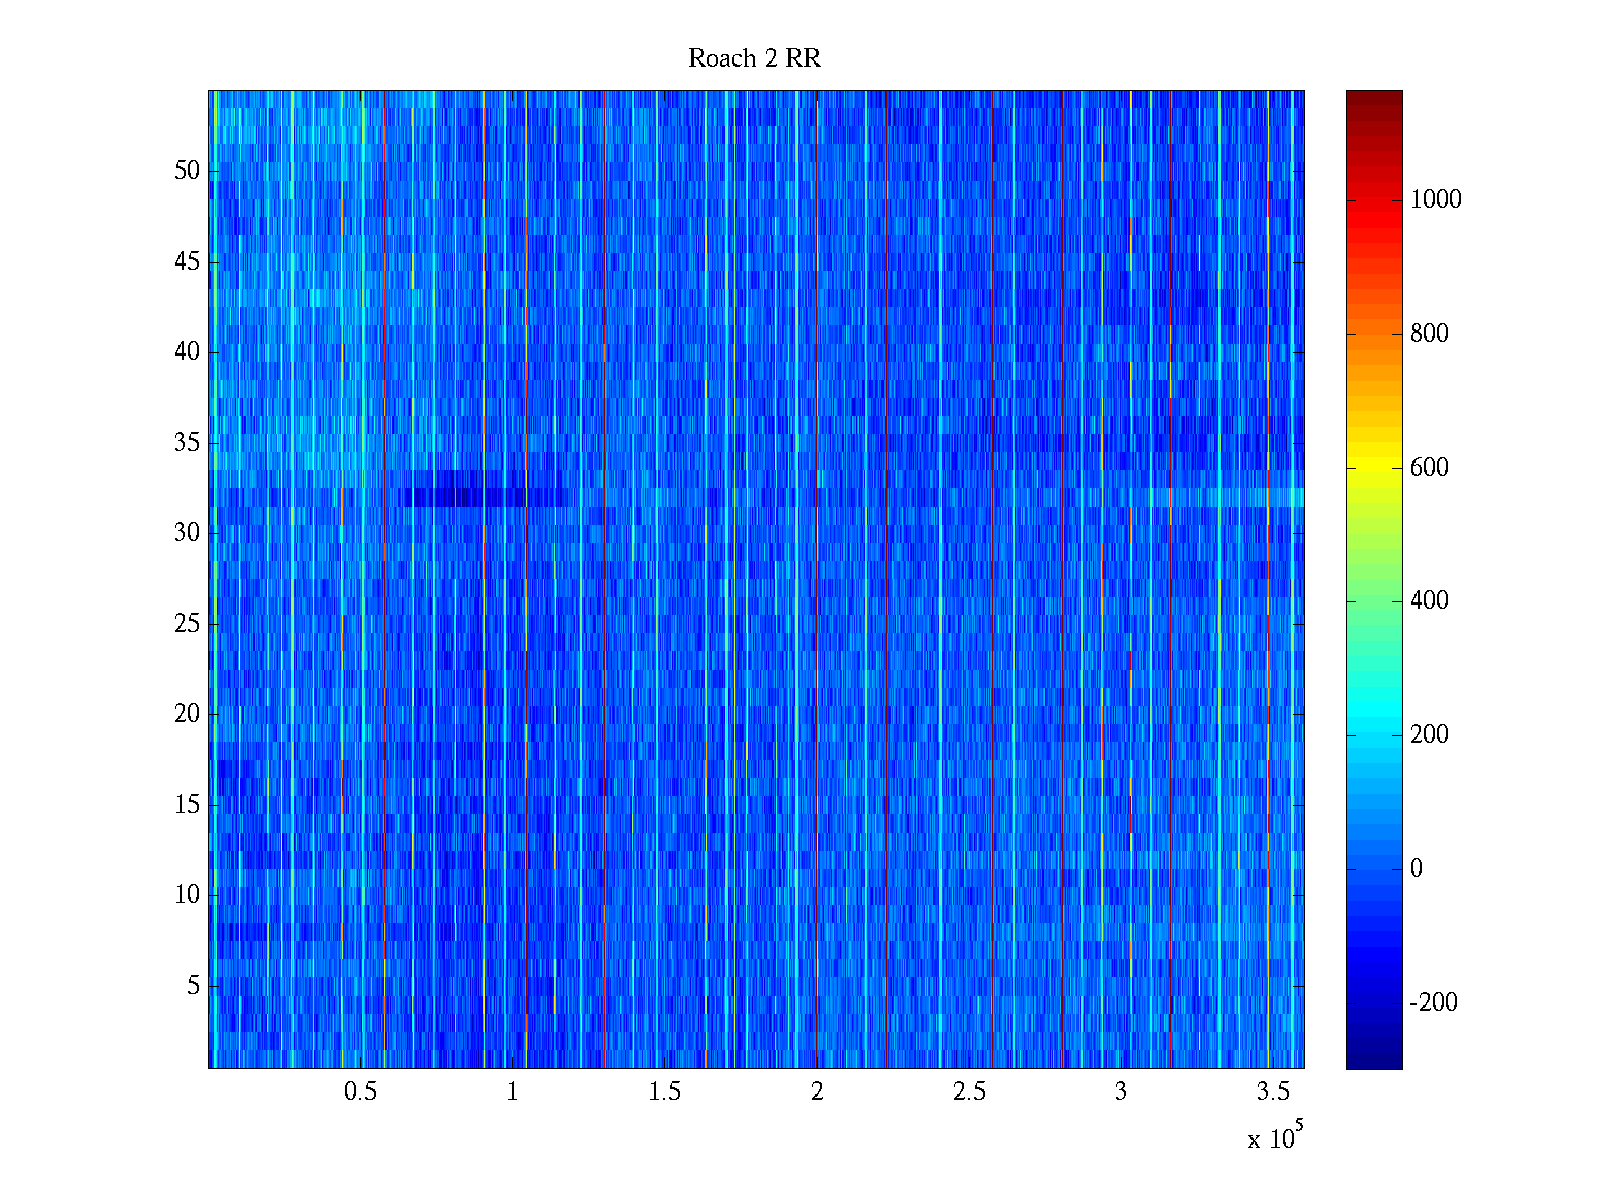Click the green region at 400 on colorbar

pyautogui.click(x=1373, y=601)
